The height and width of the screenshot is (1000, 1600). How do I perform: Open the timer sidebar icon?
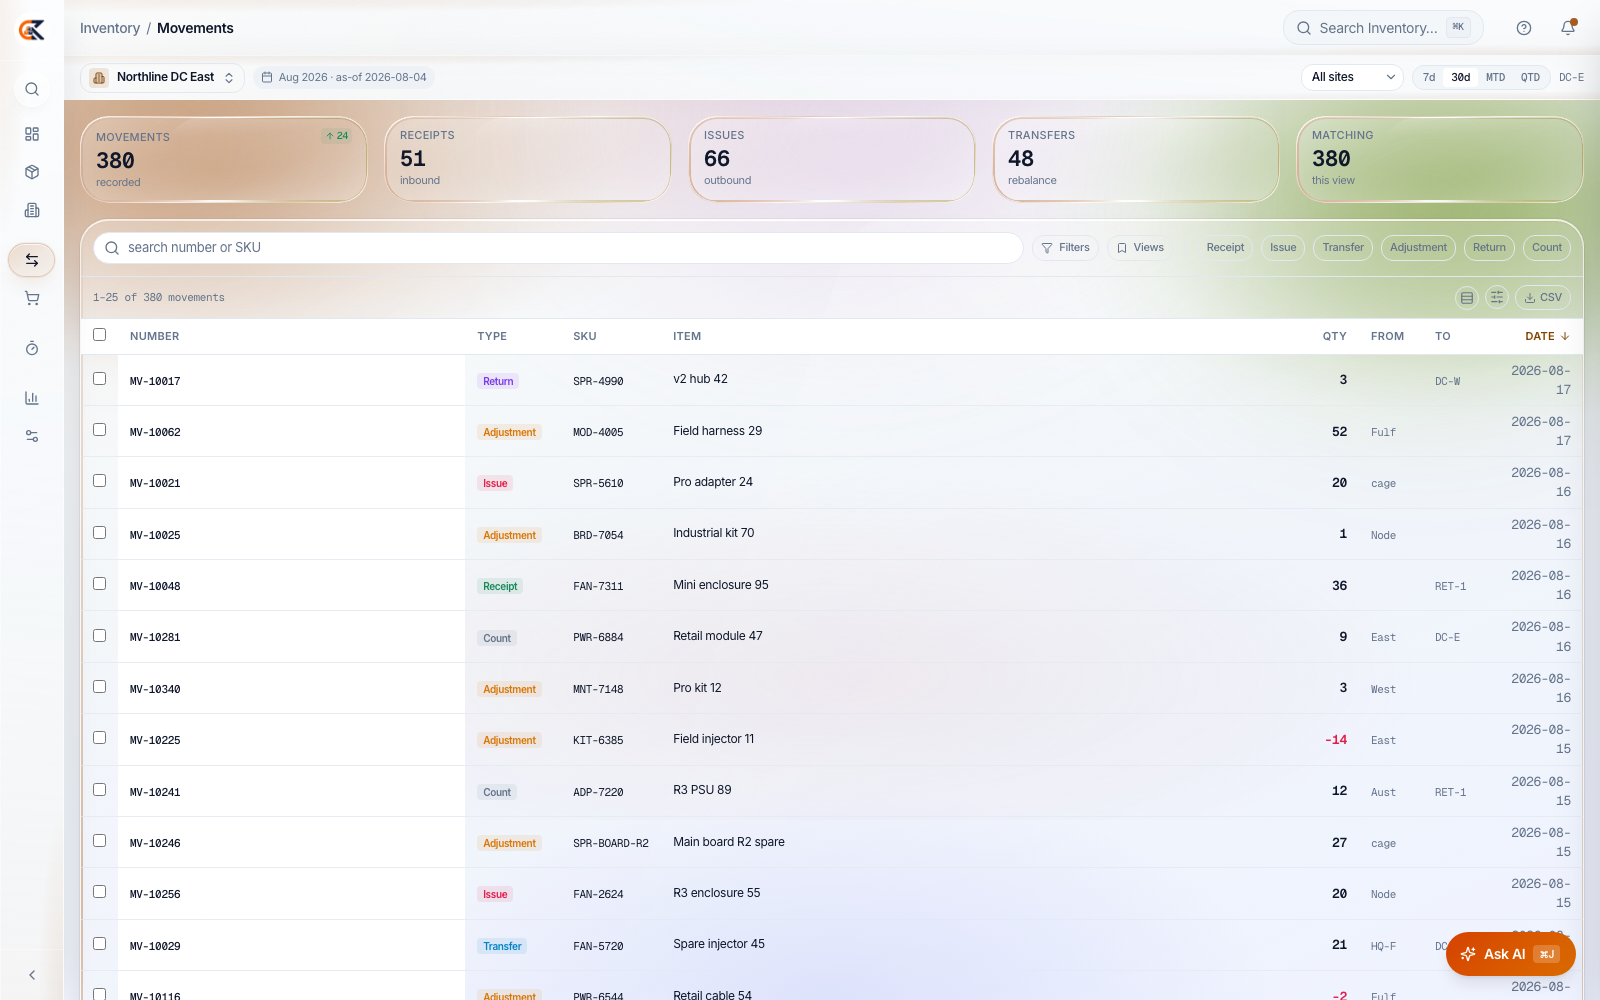pos(32,348)
